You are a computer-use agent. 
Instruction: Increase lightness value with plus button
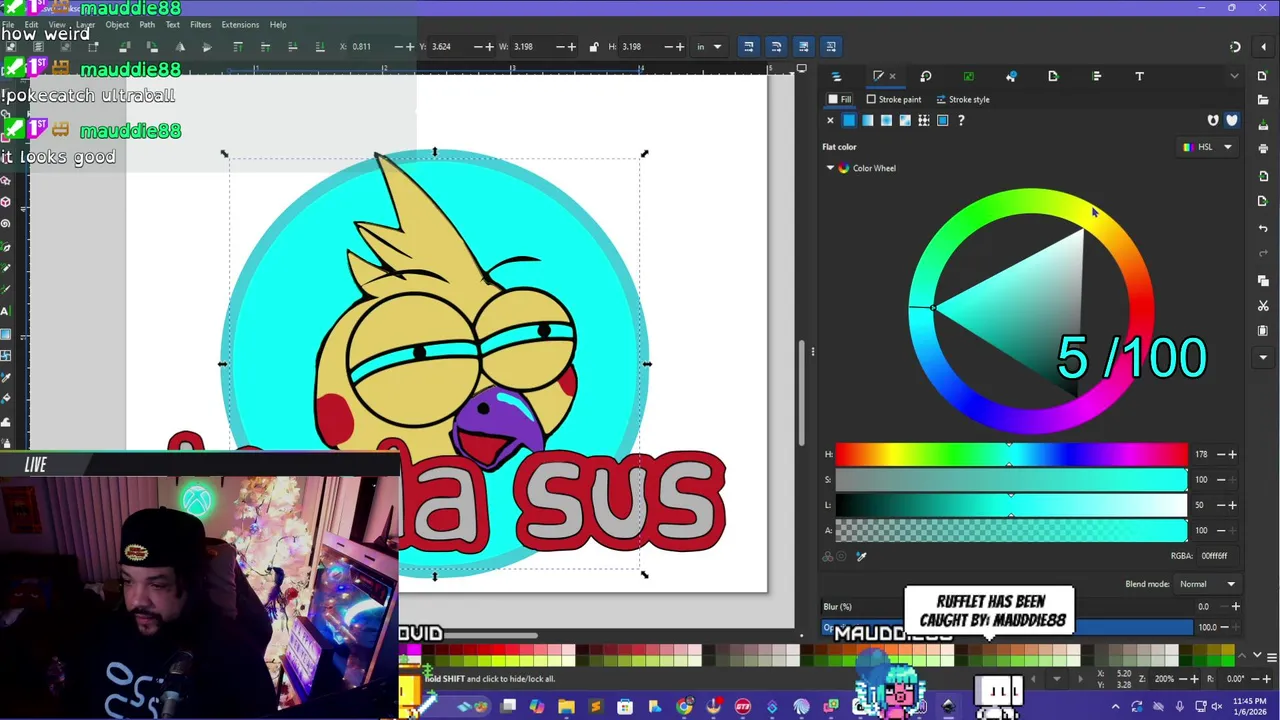[x=1232, y=505]
